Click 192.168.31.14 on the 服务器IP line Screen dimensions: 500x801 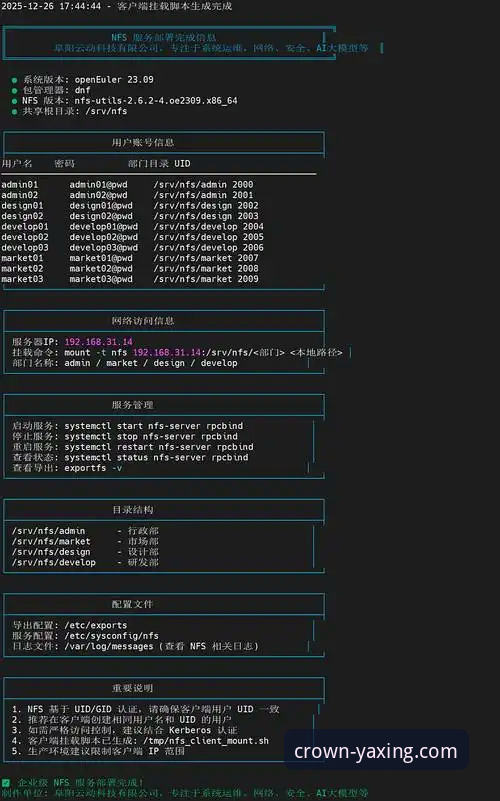coord(99,342)
